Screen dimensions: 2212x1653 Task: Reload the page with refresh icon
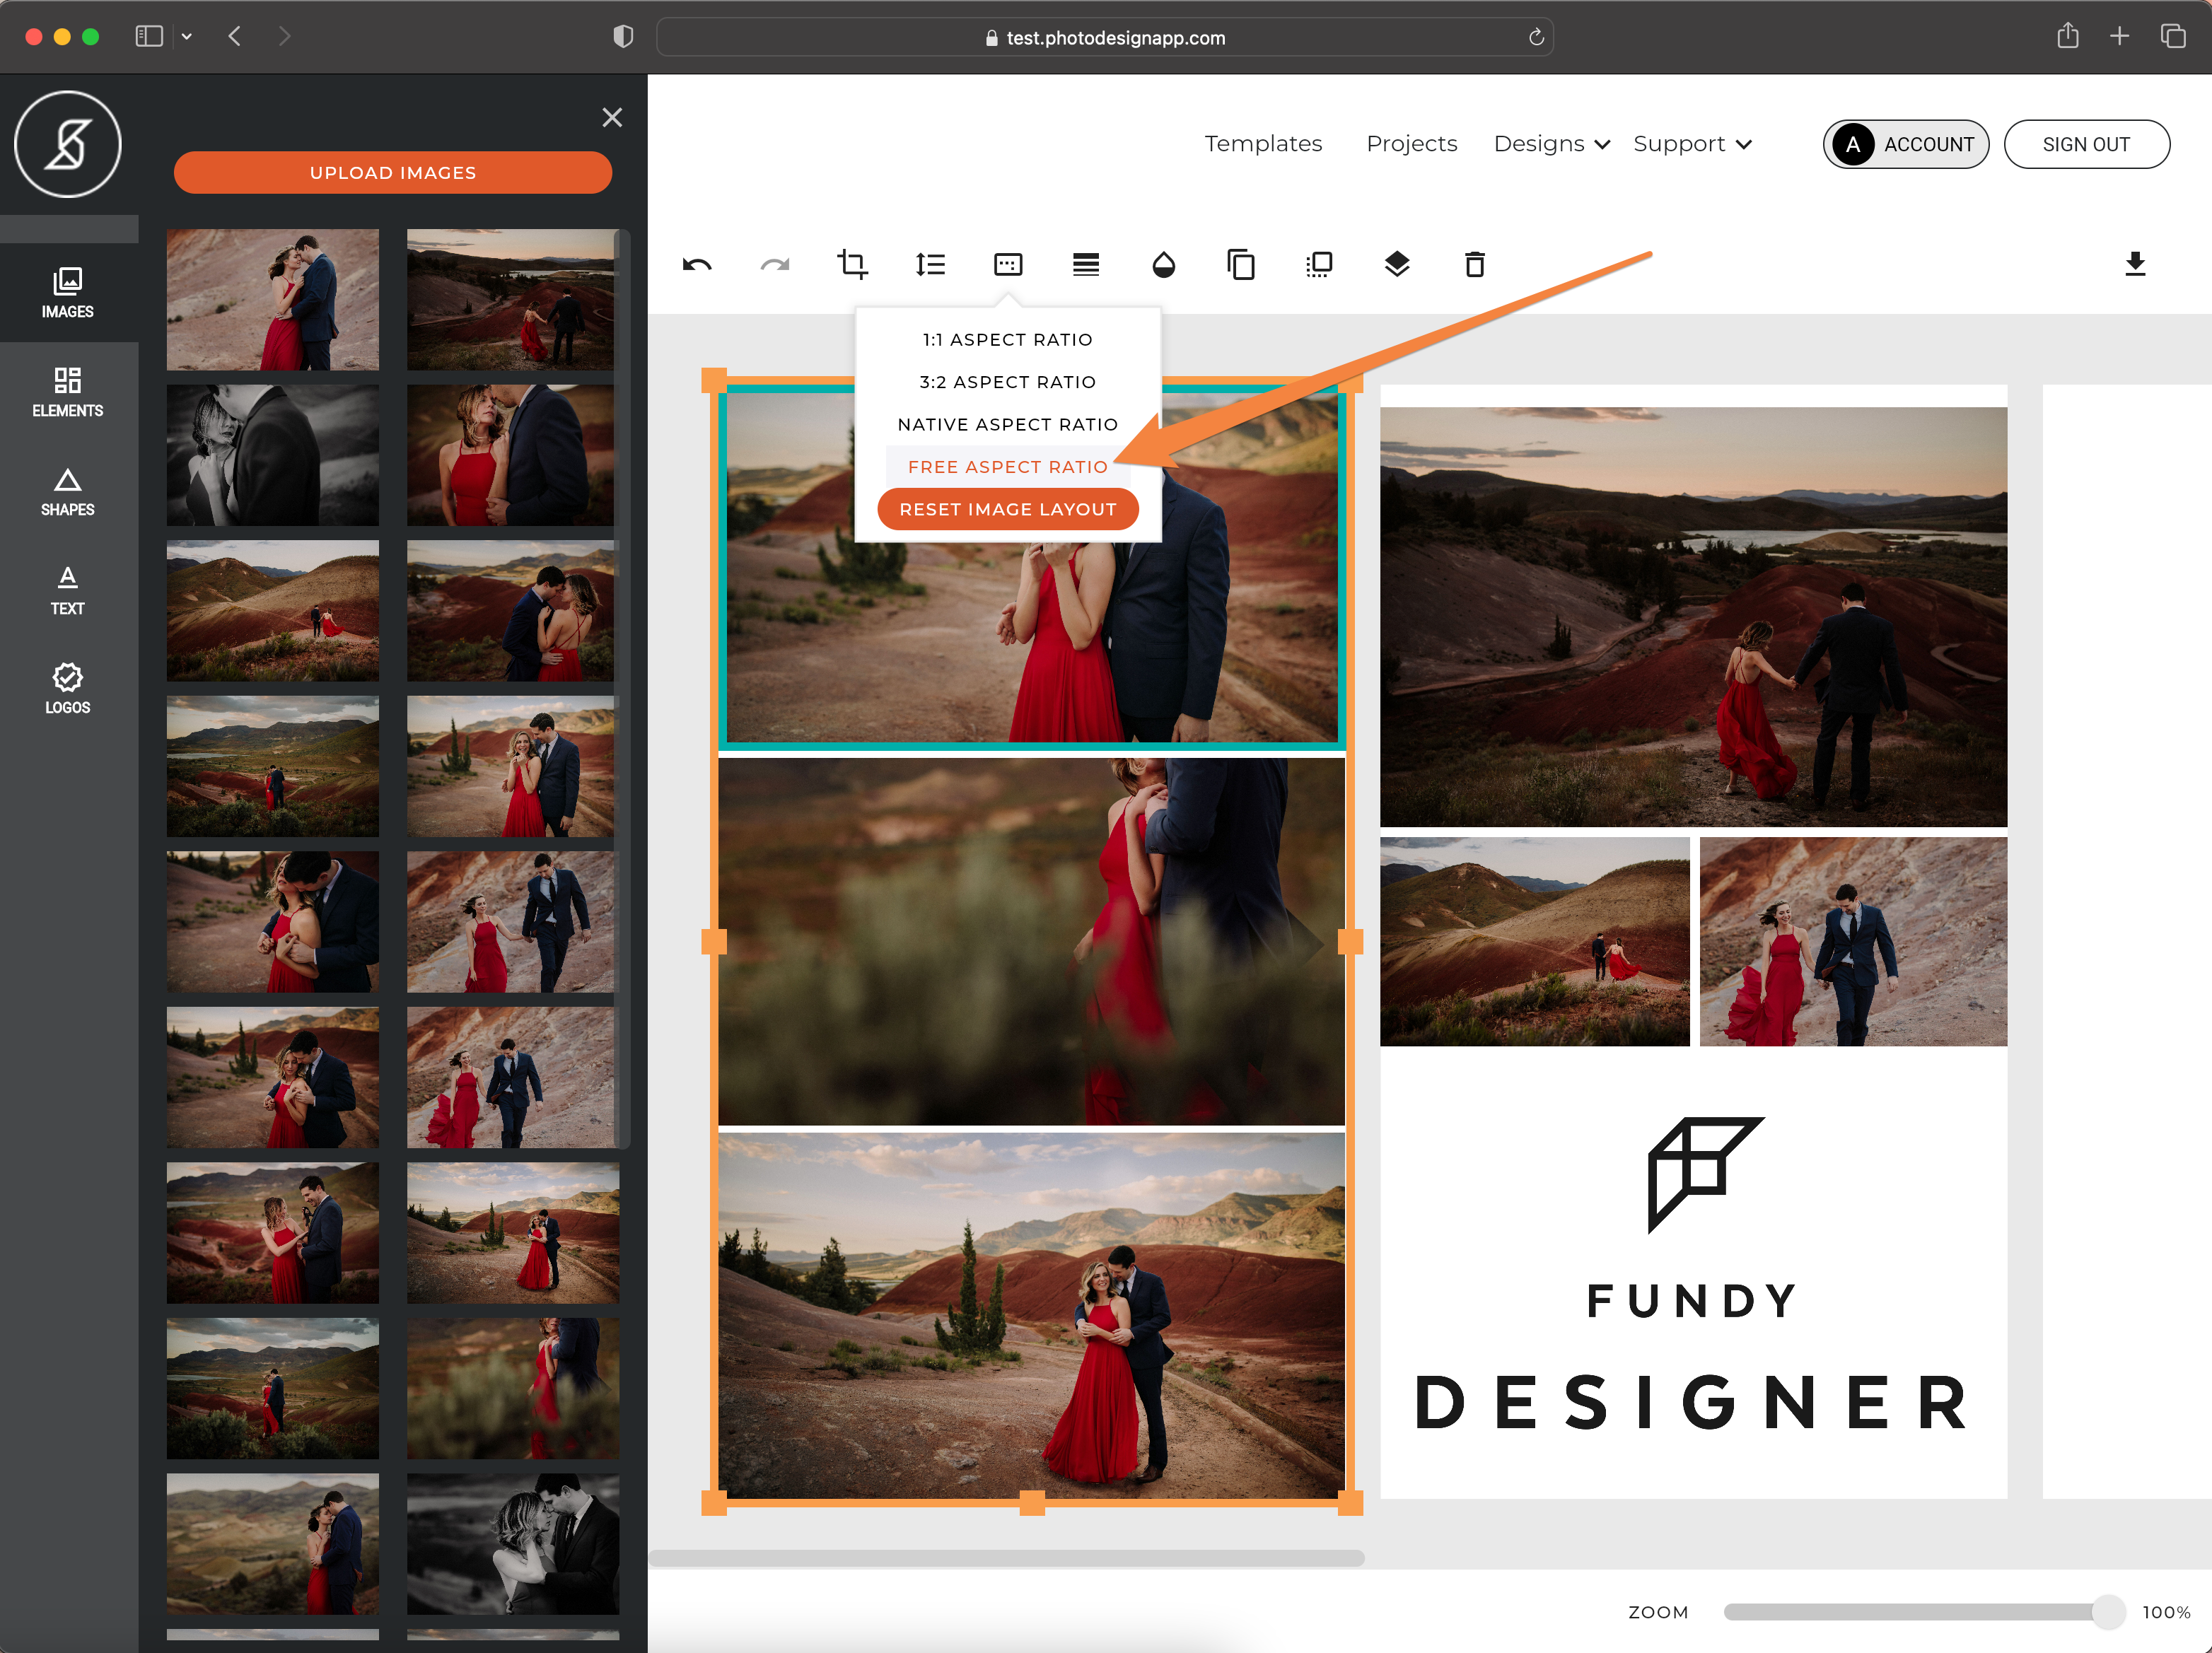click(x=1536, y=38)
